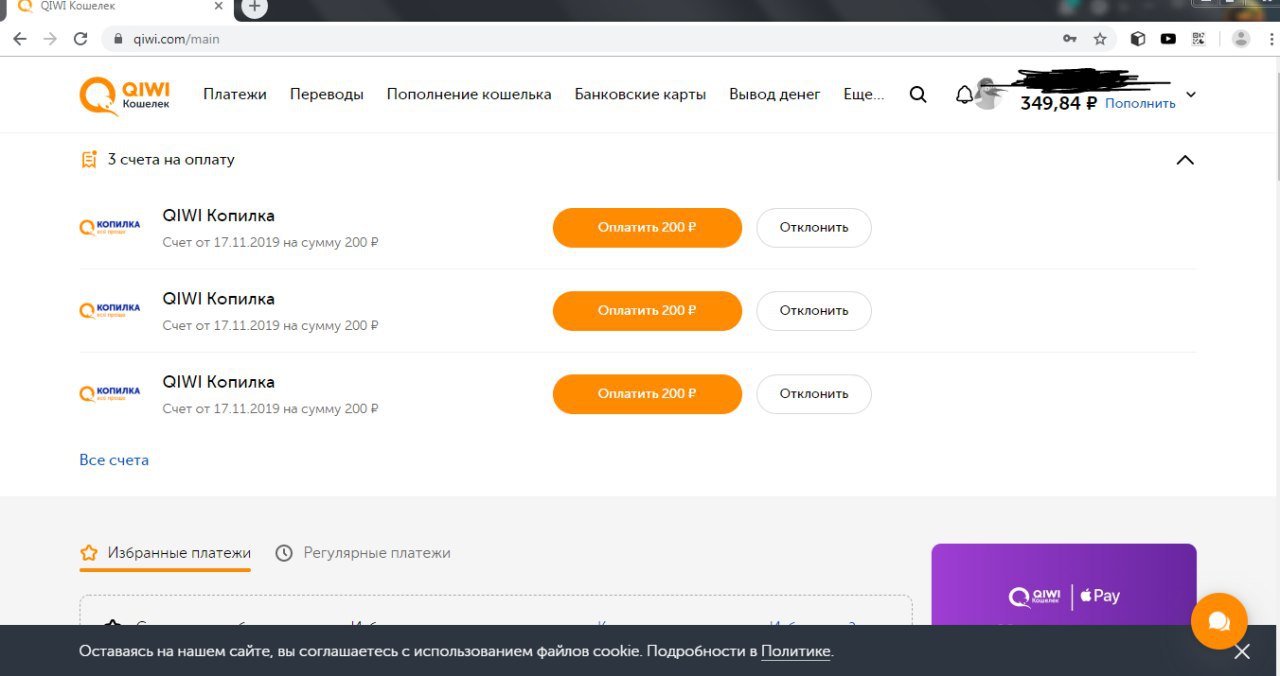Image resolution: width=1280 pixels, height=676 pixels.
Task: Open the Еще... menu
Action: coord(864,94)
